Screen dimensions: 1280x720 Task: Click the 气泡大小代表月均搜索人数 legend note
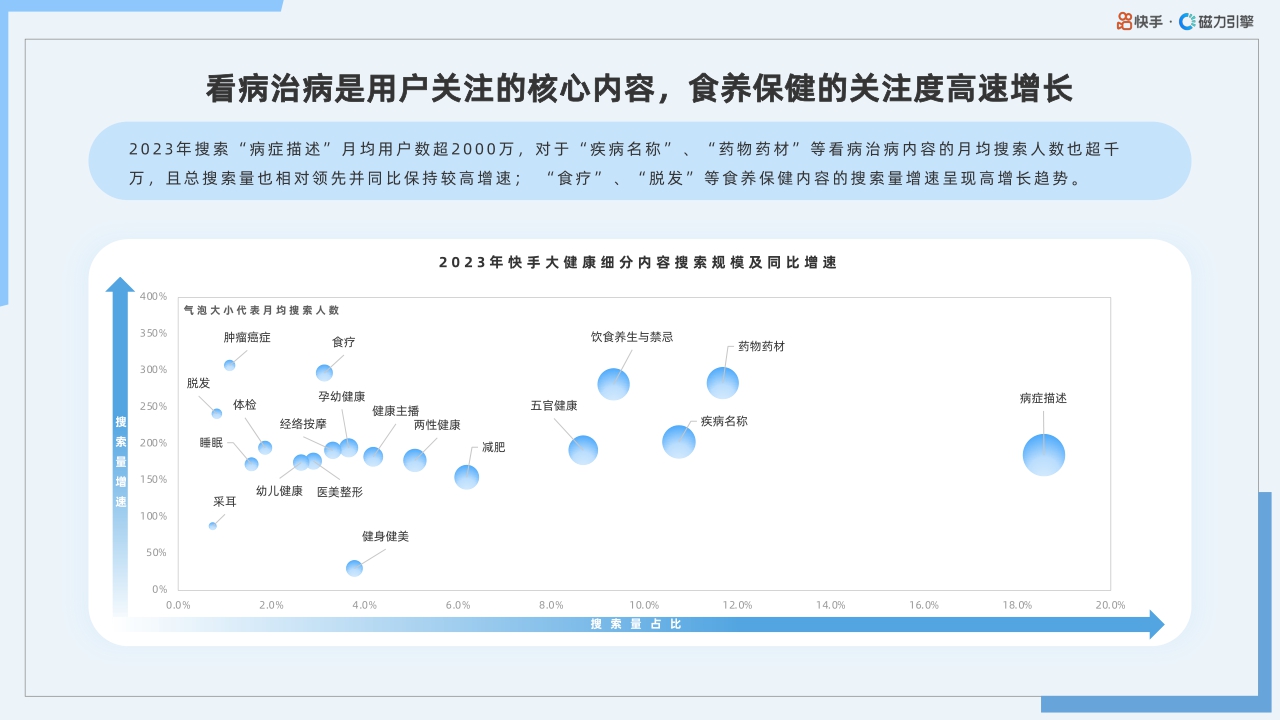263,310
